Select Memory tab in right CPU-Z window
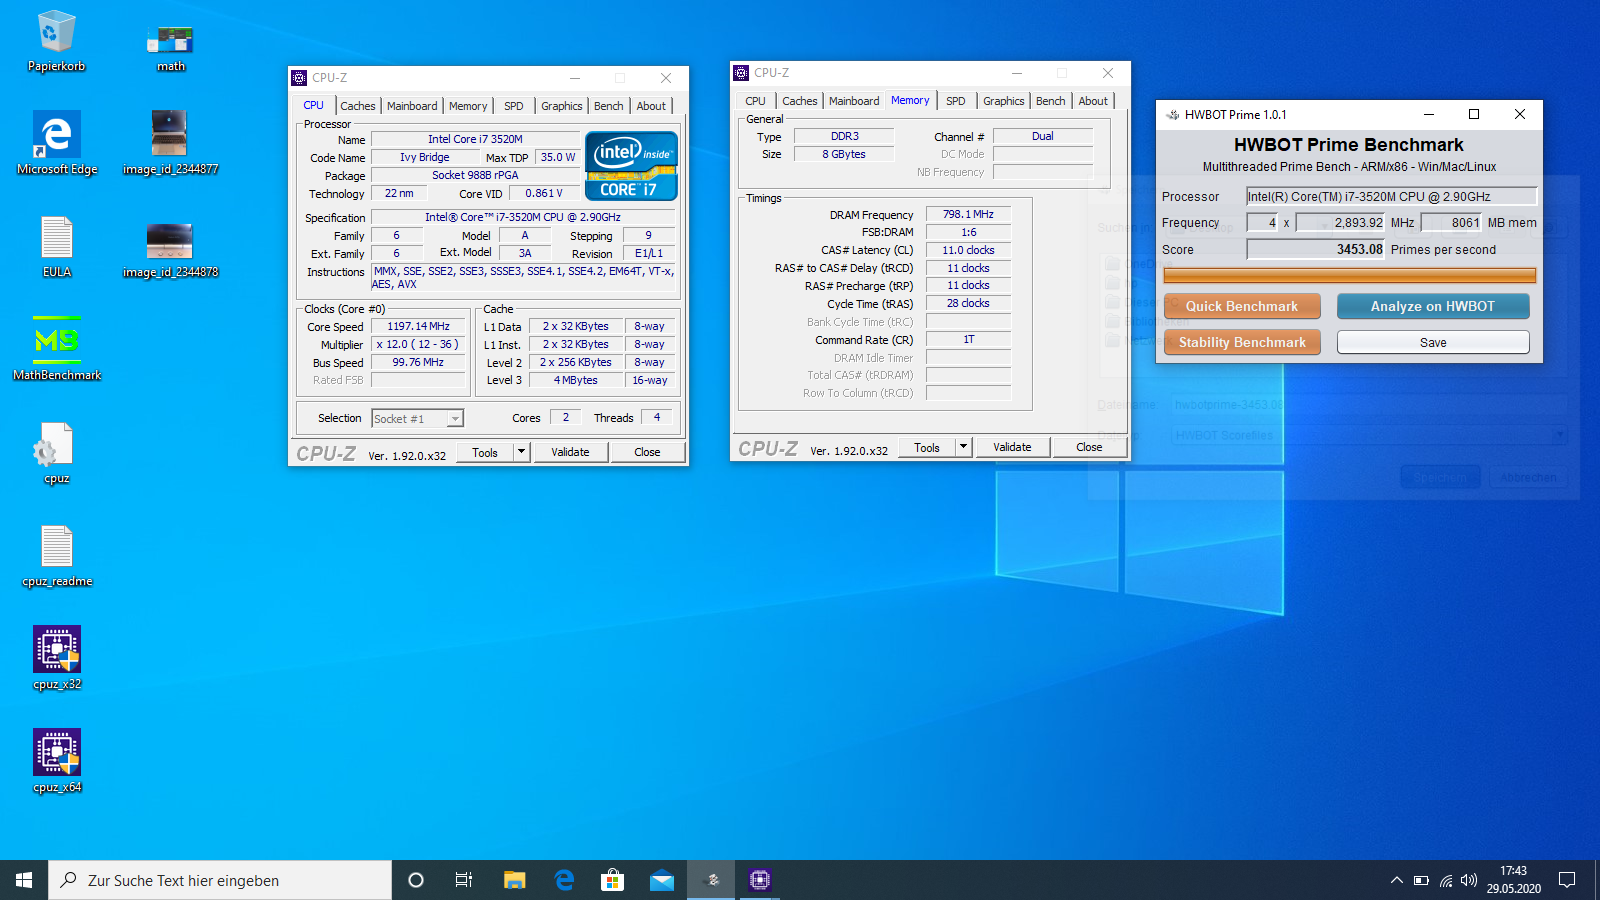Screen dimensions: 1600x900 pos(910,100)
